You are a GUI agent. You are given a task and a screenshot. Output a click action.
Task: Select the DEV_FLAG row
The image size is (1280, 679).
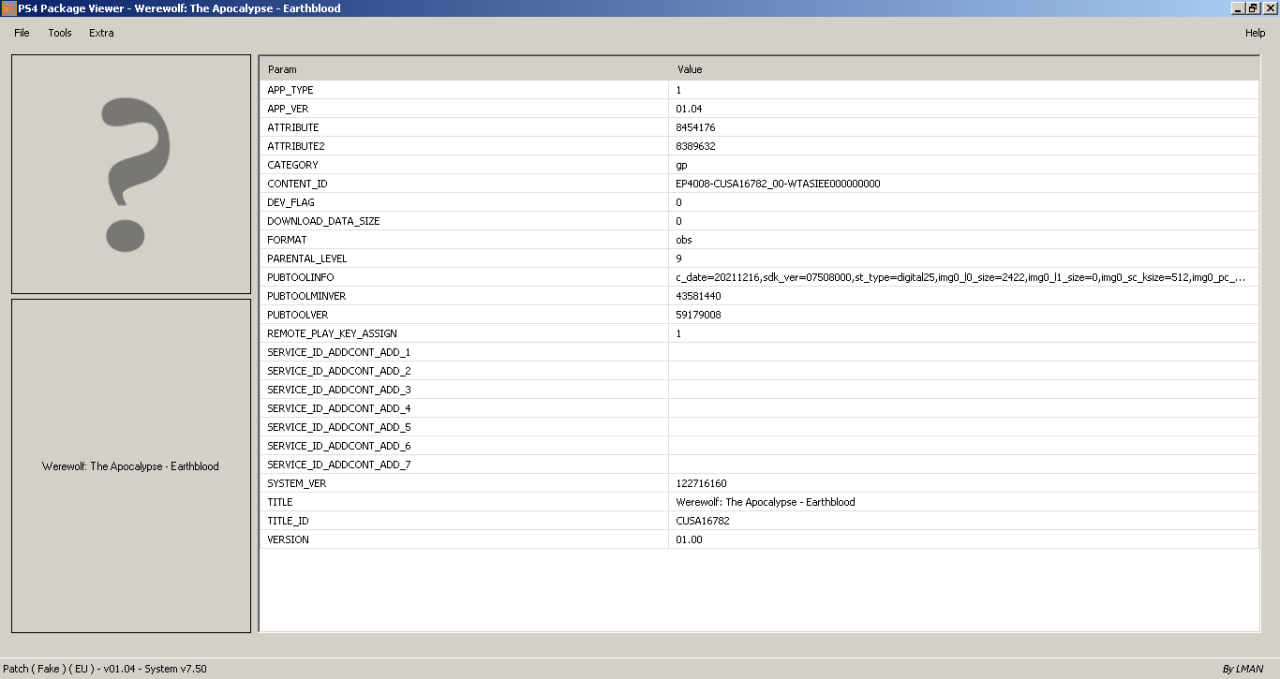pyautogui.click(x=759, y=202)
